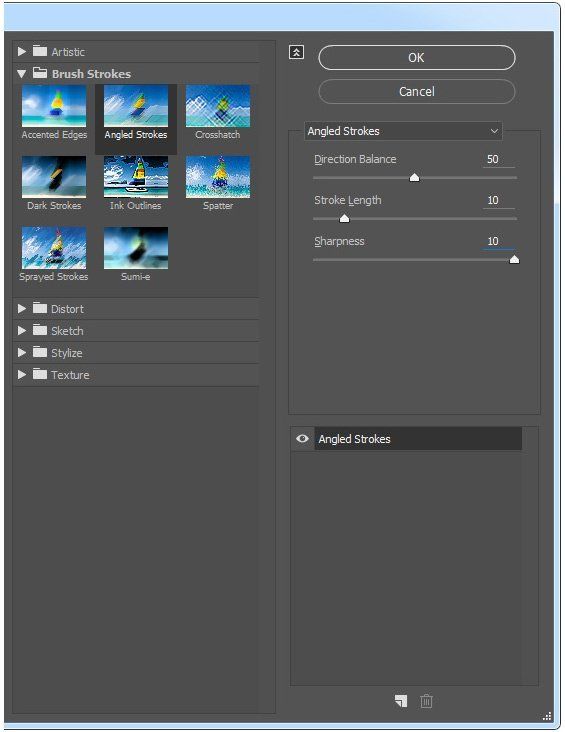Image resolution: width=565 pixels, height=732 pixels.
Task: Expand the Distort filter category
Action: click(x=21, y=308)
